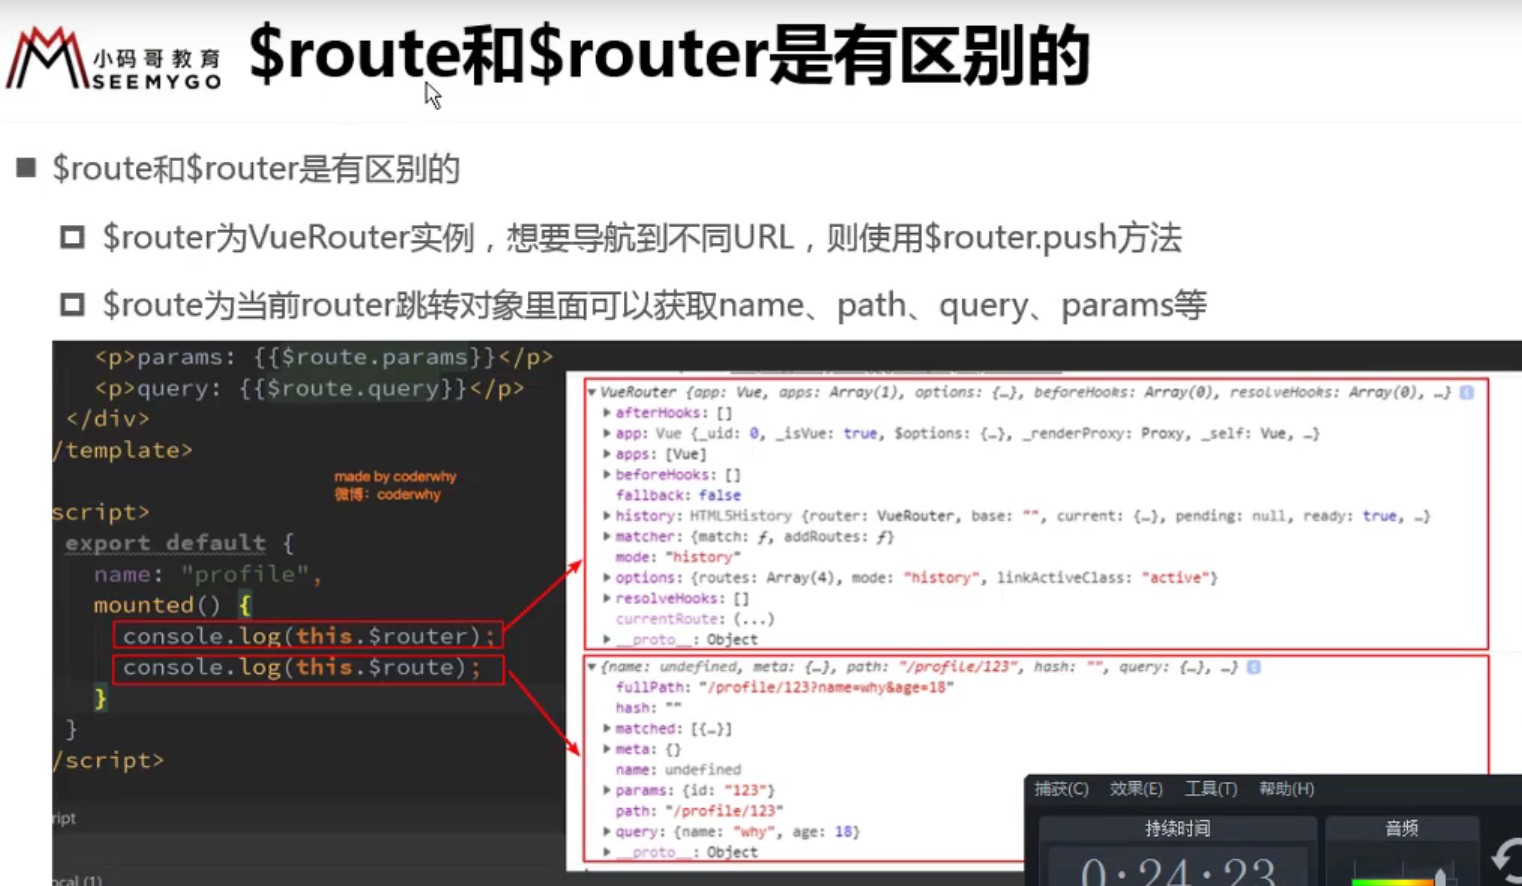The height and width of the screenshot is (886, 1522).
Task: Expand the options: {routes: Array(4)} property
Action: 607,577
